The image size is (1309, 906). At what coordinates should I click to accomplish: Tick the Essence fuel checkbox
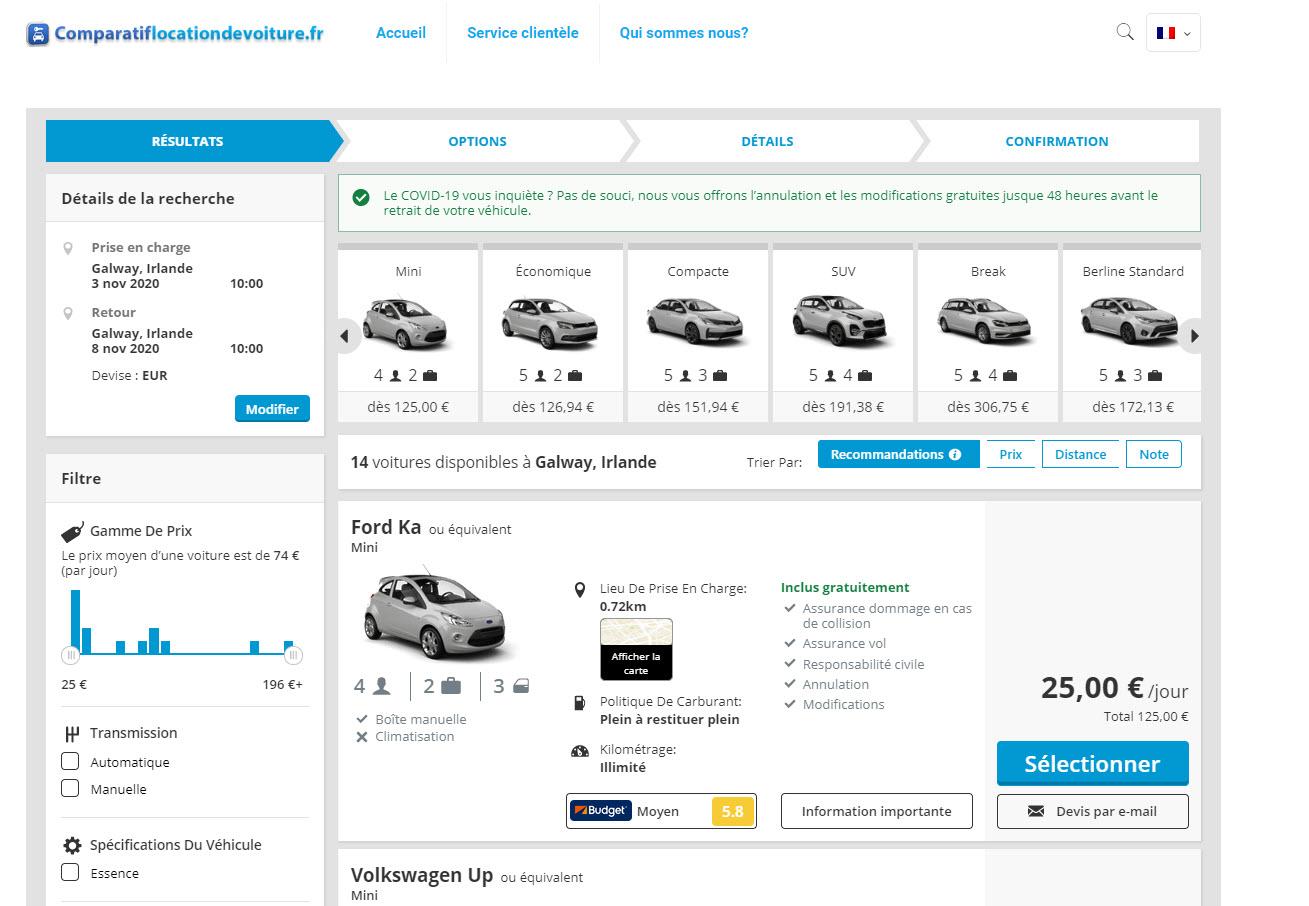(x=70, y=873)
